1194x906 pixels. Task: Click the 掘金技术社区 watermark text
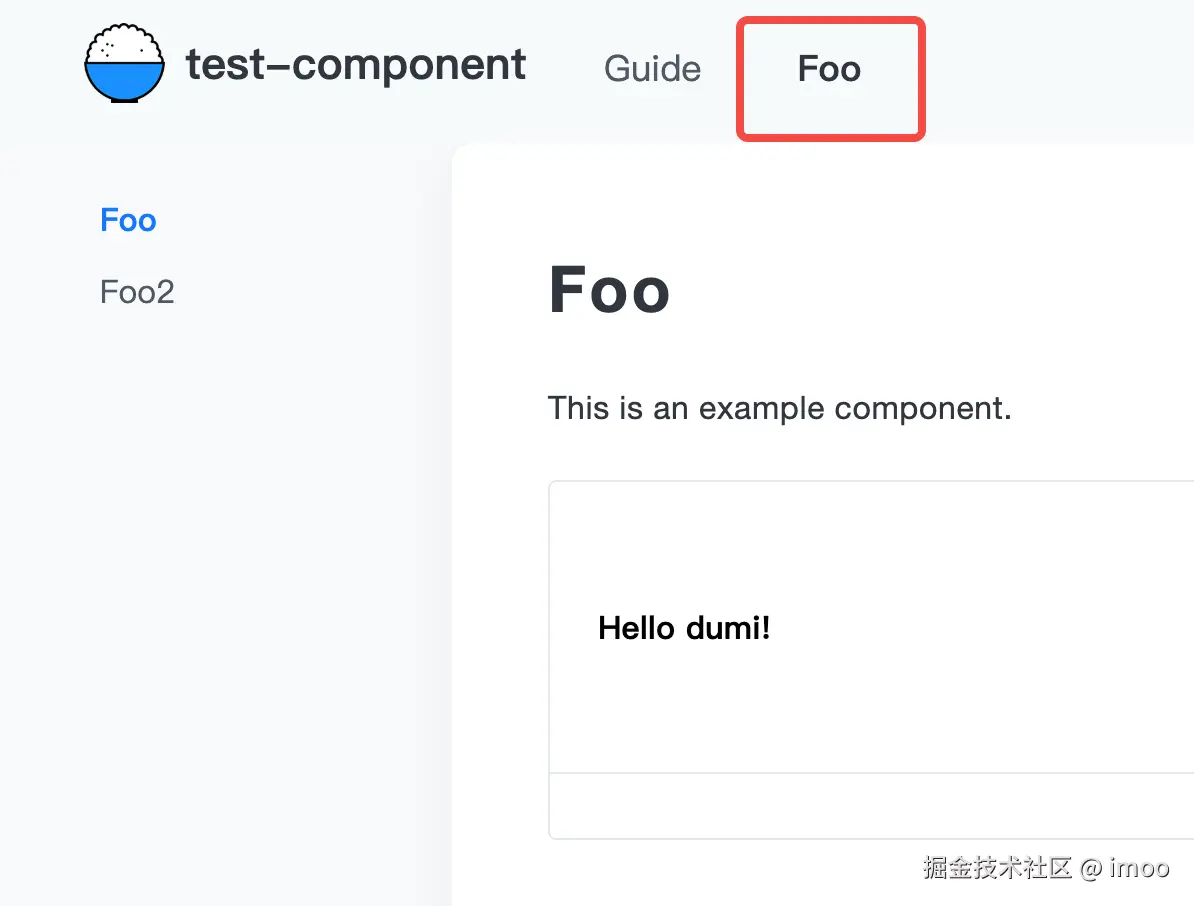point(996,867)
